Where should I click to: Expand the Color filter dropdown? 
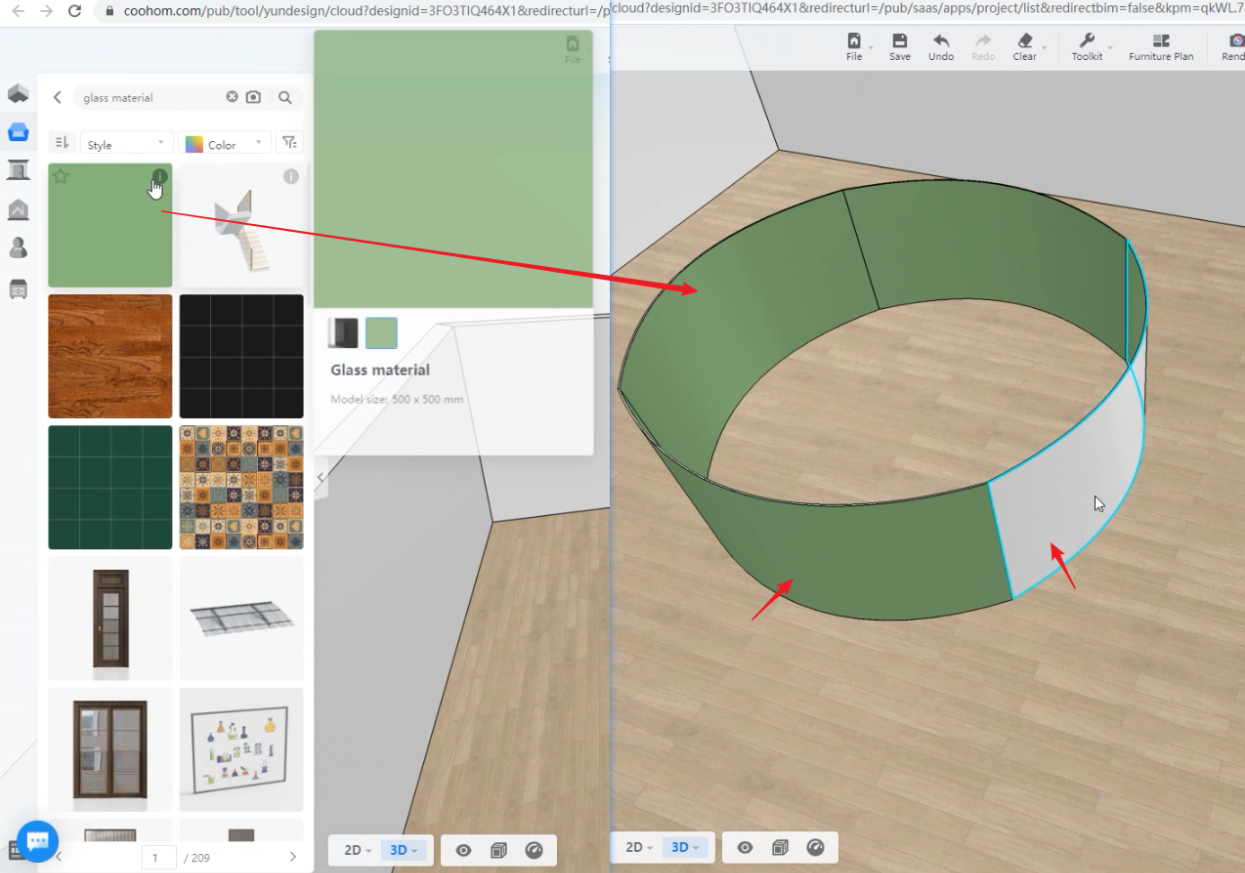[x=226, y=144]
